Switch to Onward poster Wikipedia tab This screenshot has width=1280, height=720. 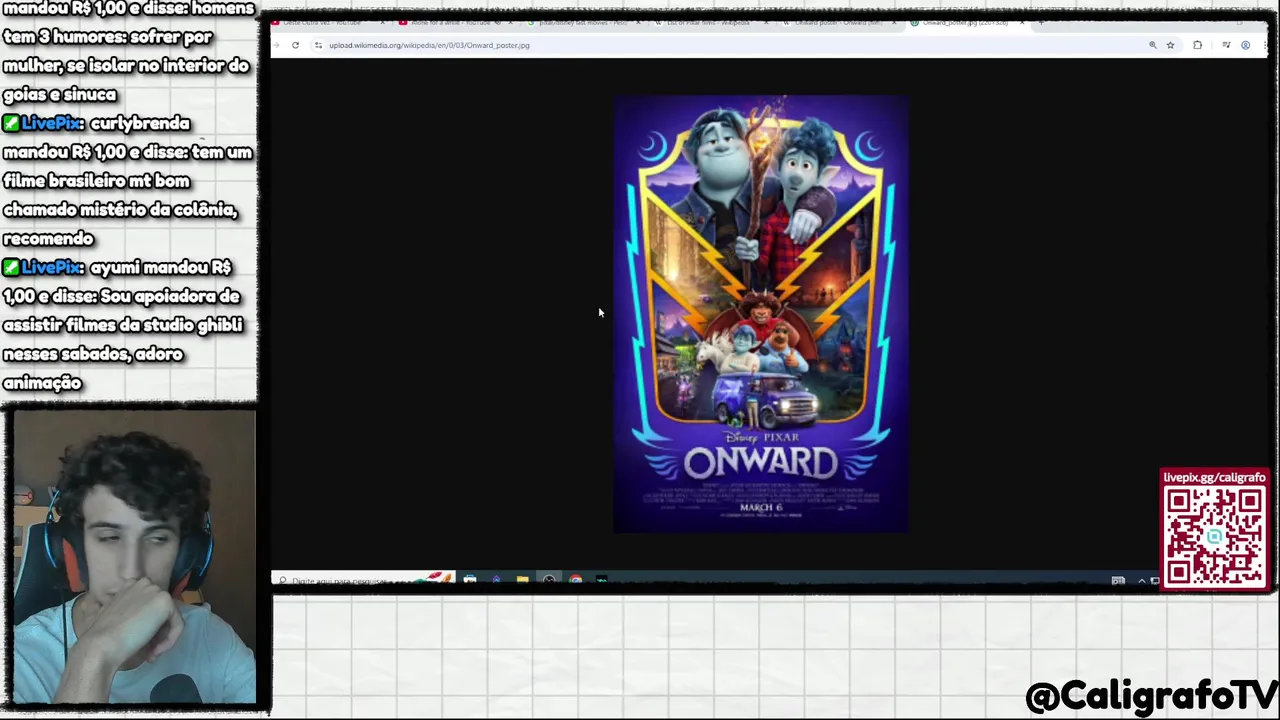point(840,22)
